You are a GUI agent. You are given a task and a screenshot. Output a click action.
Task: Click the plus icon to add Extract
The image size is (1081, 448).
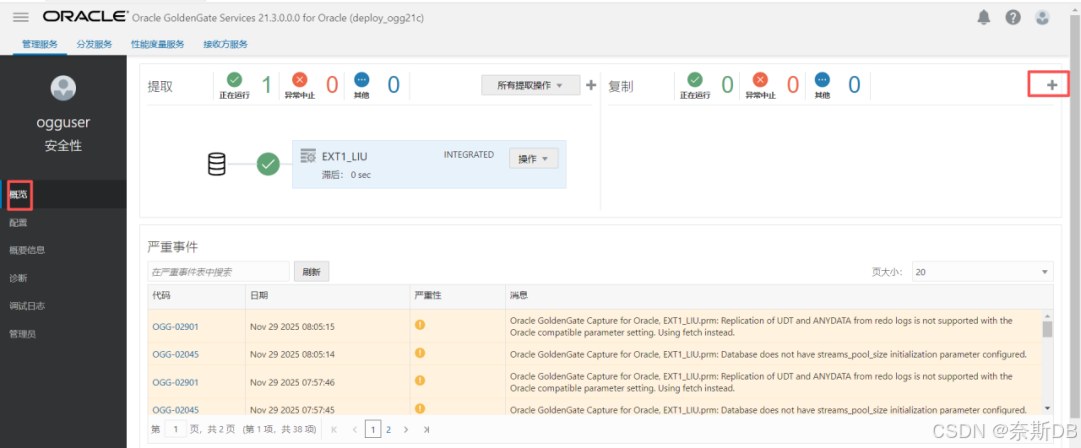point(591,86)
